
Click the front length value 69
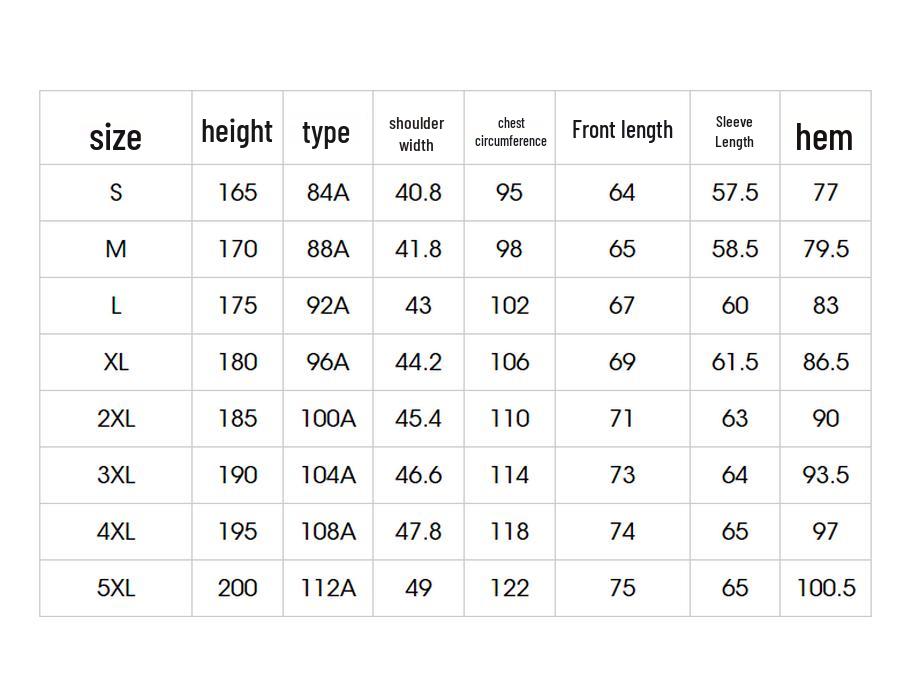pyautogui.click(x=622, y=362)
